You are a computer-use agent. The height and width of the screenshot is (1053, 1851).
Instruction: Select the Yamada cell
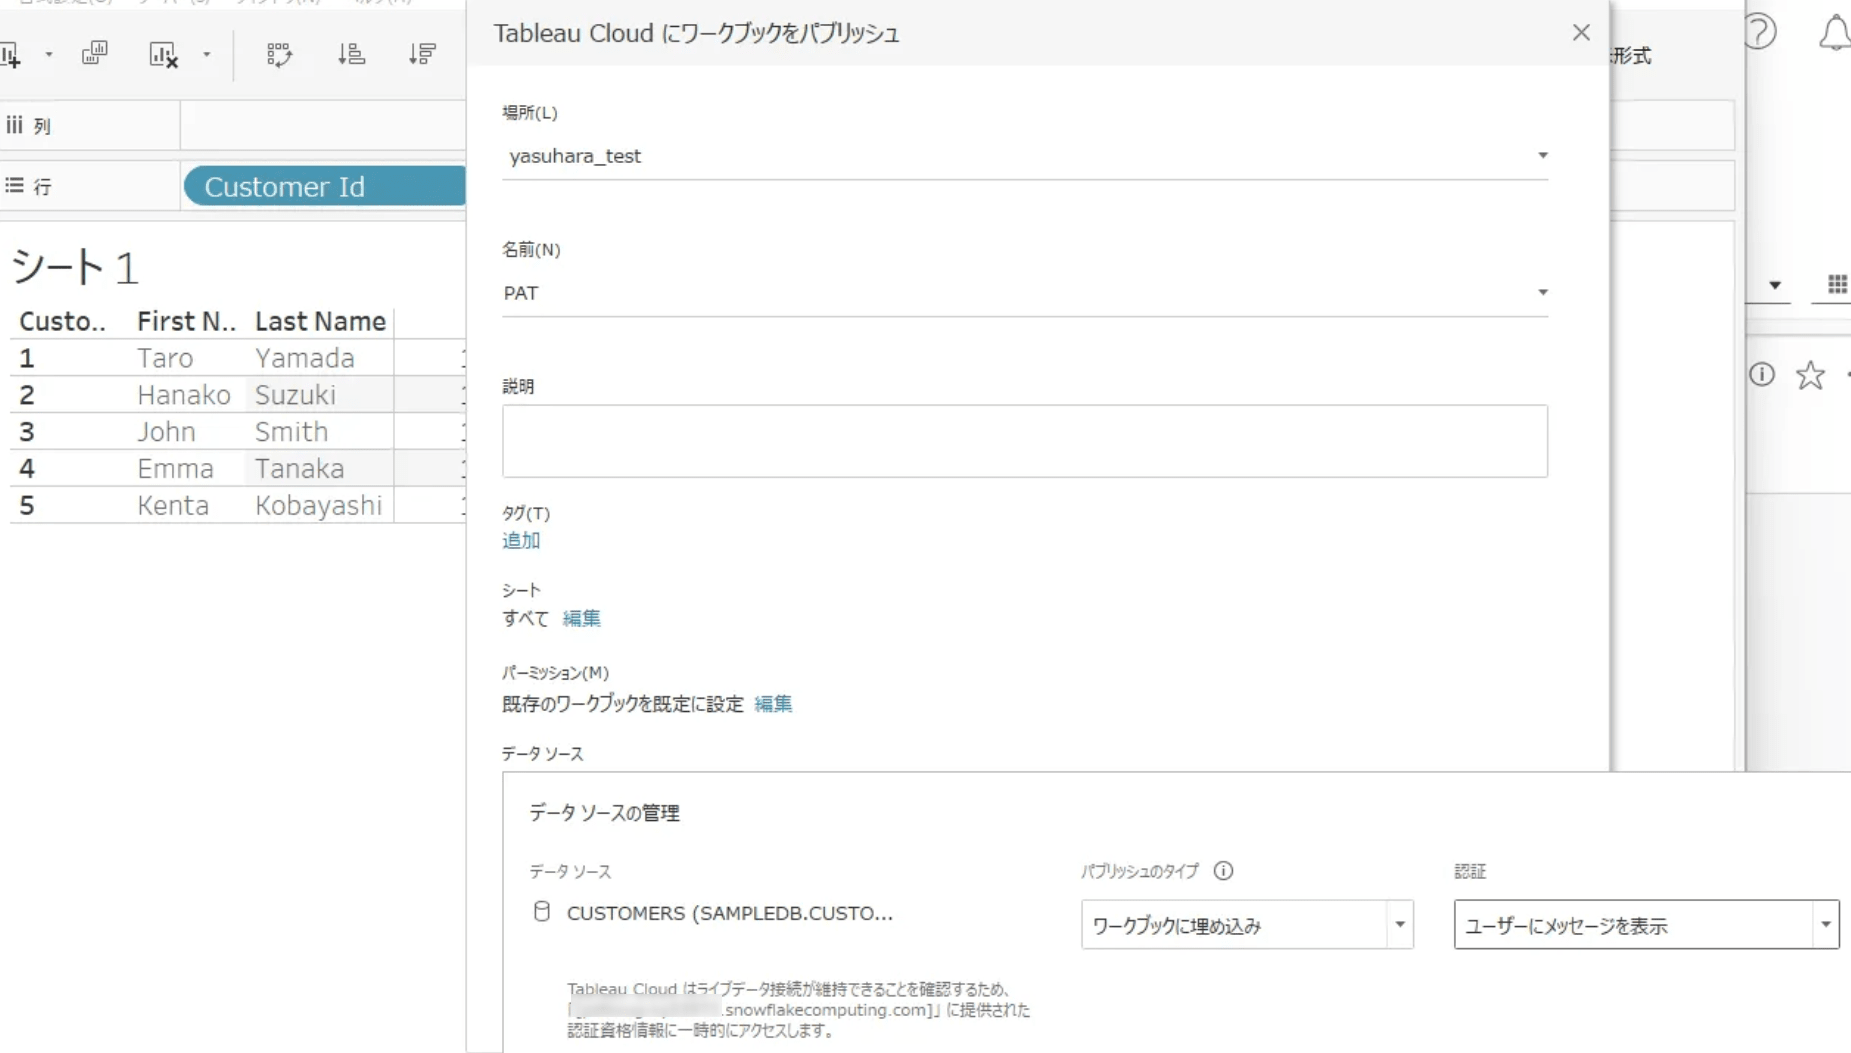coord(305,358)
